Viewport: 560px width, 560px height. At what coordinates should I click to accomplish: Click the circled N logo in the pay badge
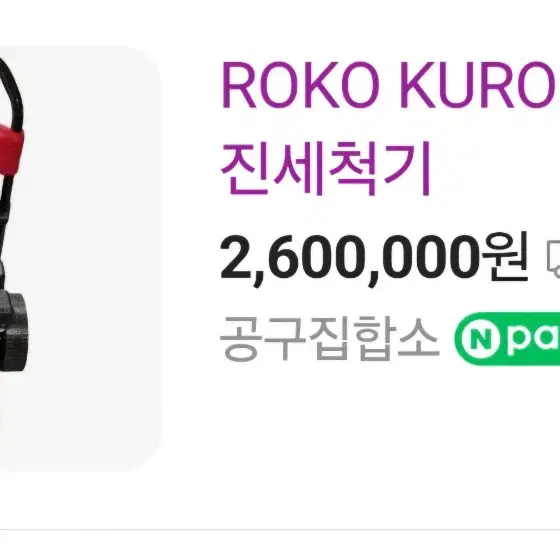click(480, 339)
